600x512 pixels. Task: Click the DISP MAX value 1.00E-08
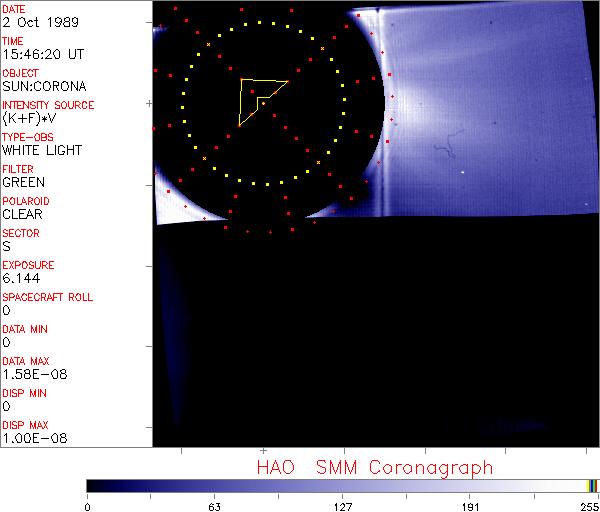click(x=29, y=438)
